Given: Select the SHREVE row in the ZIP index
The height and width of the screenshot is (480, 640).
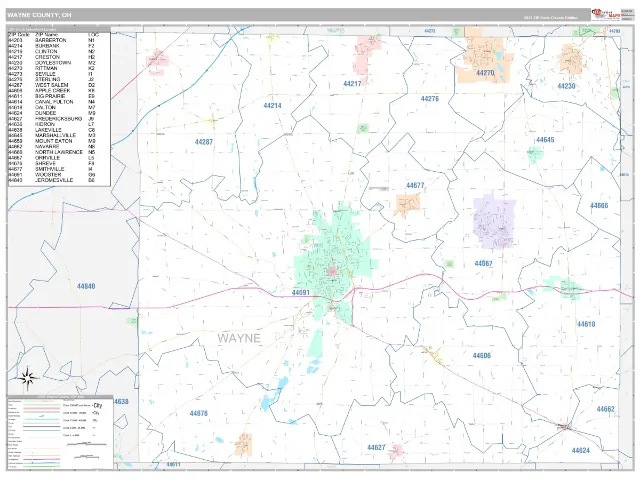Looking at the screenshot, I should coord(52,163).
